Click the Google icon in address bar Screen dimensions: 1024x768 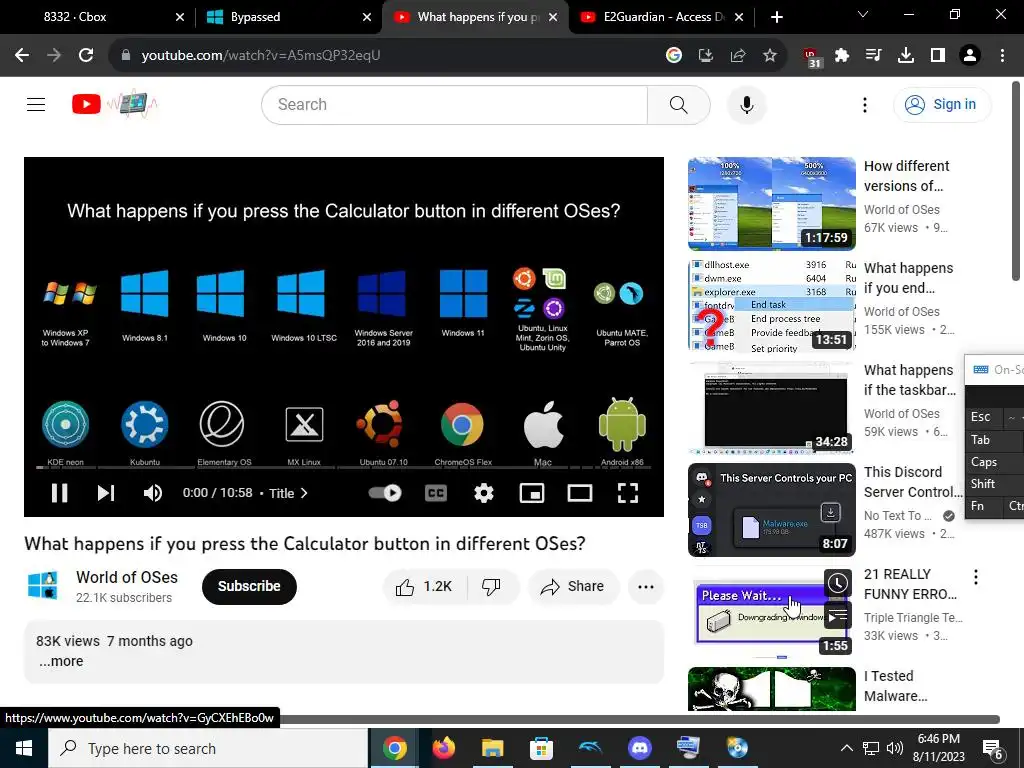pos(673,56)
